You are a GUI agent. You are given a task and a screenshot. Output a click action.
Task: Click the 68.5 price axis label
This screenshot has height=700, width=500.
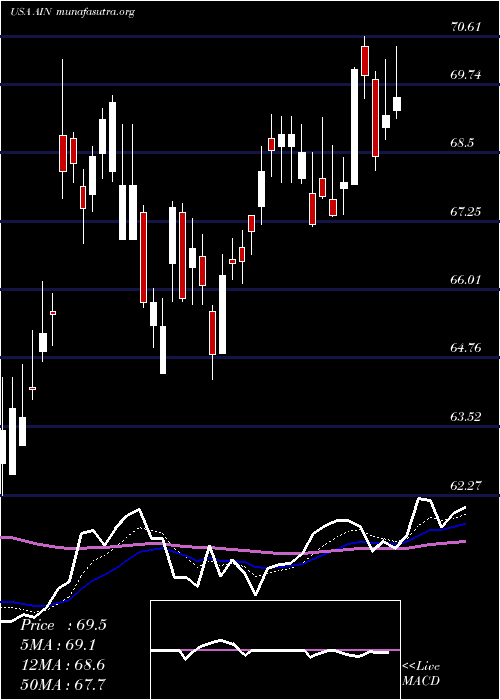pos(464,143)
